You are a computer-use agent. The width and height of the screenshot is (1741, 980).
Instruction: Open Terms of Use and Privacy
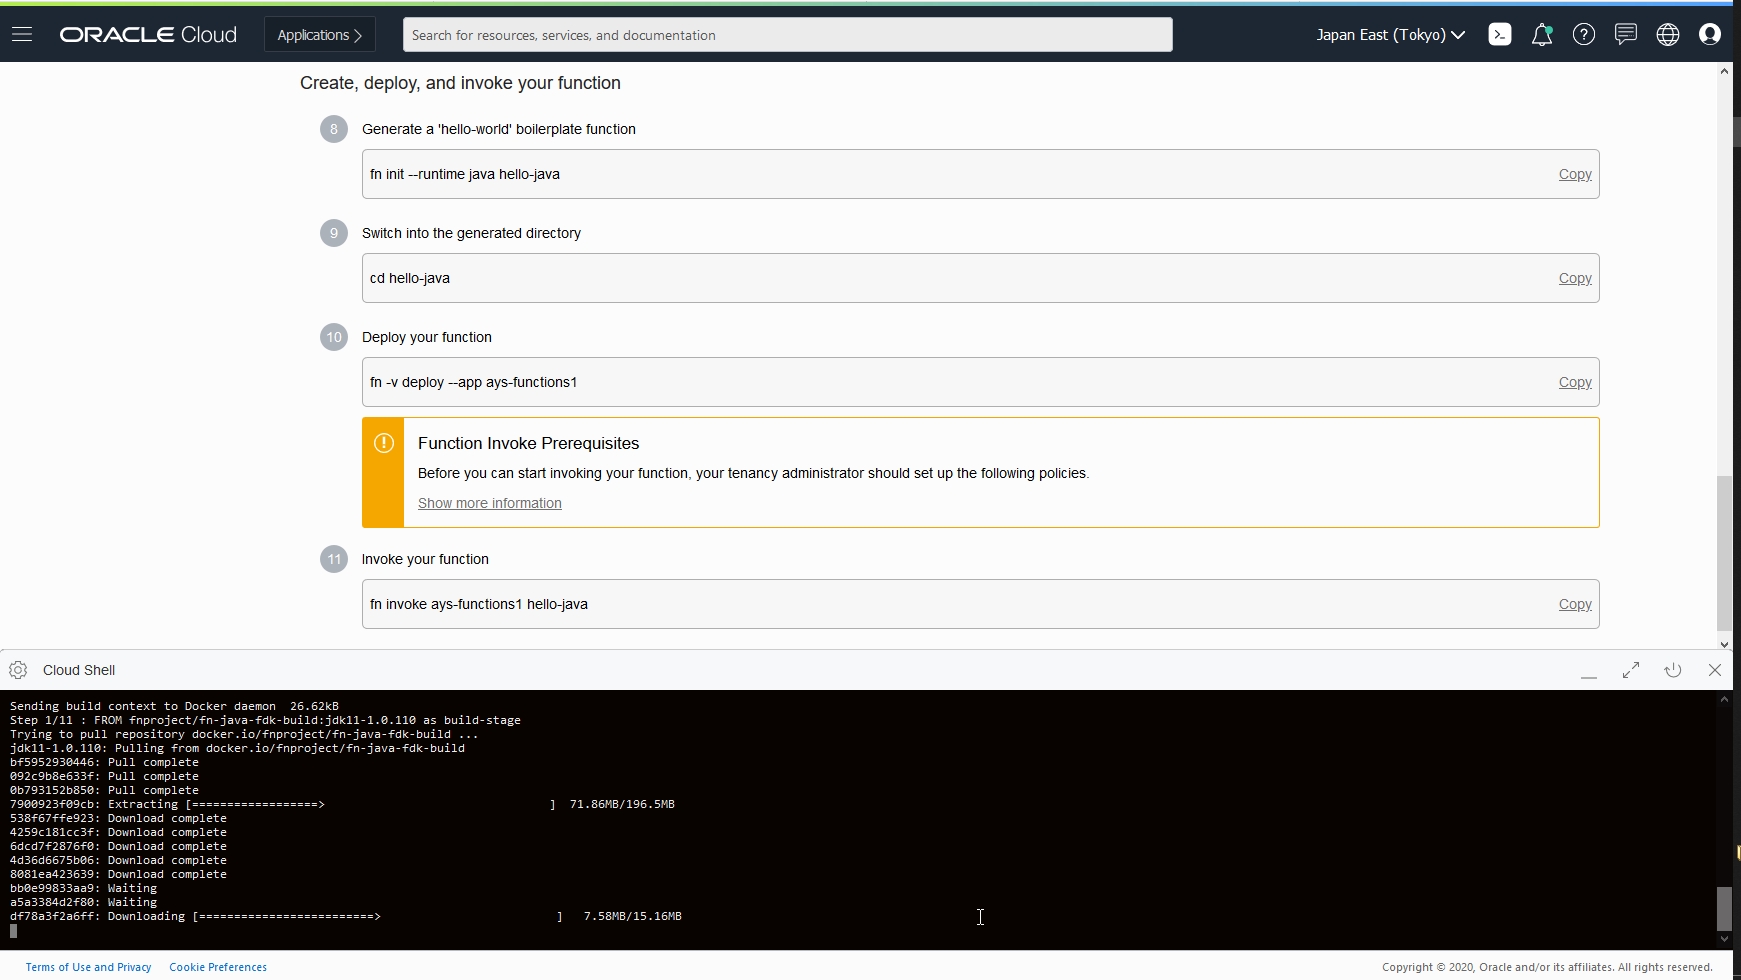[x=88, y=967]
